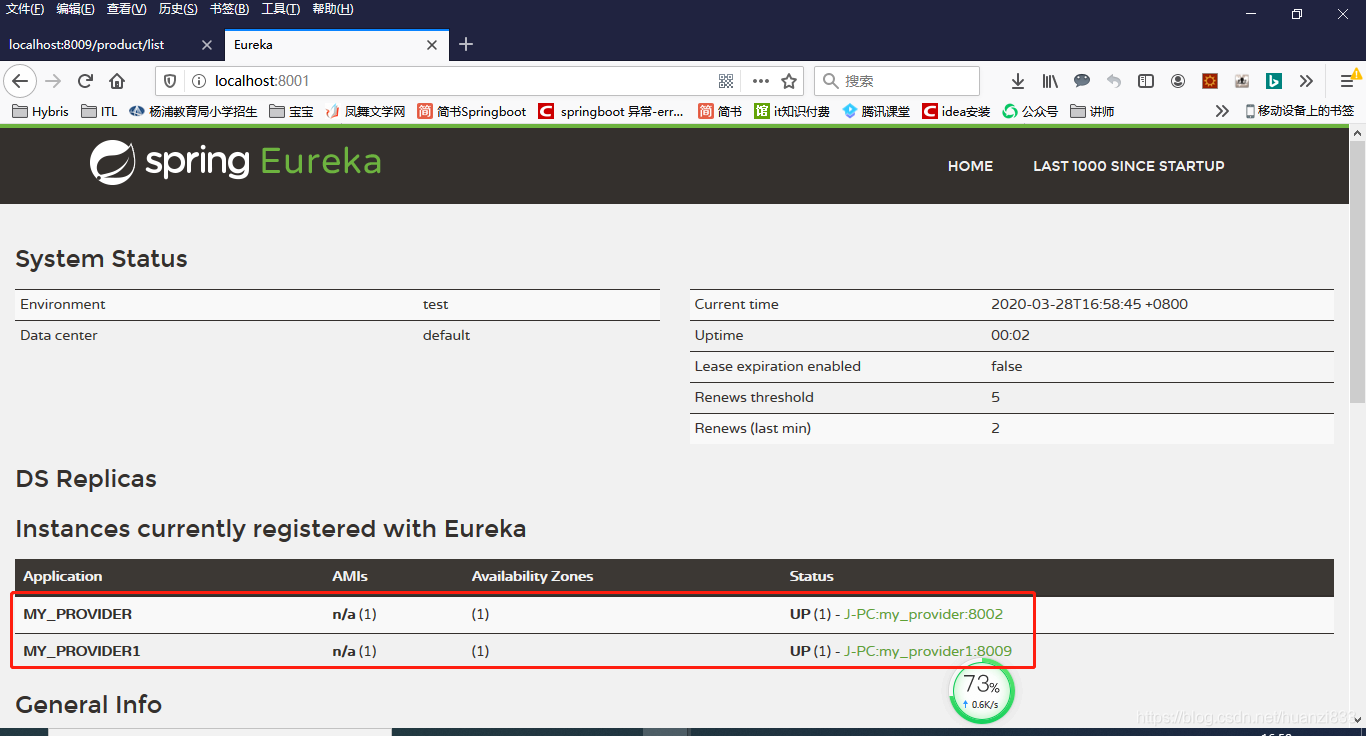
Task: Click the MY_PROVIDER application cell
Action: 78,614
